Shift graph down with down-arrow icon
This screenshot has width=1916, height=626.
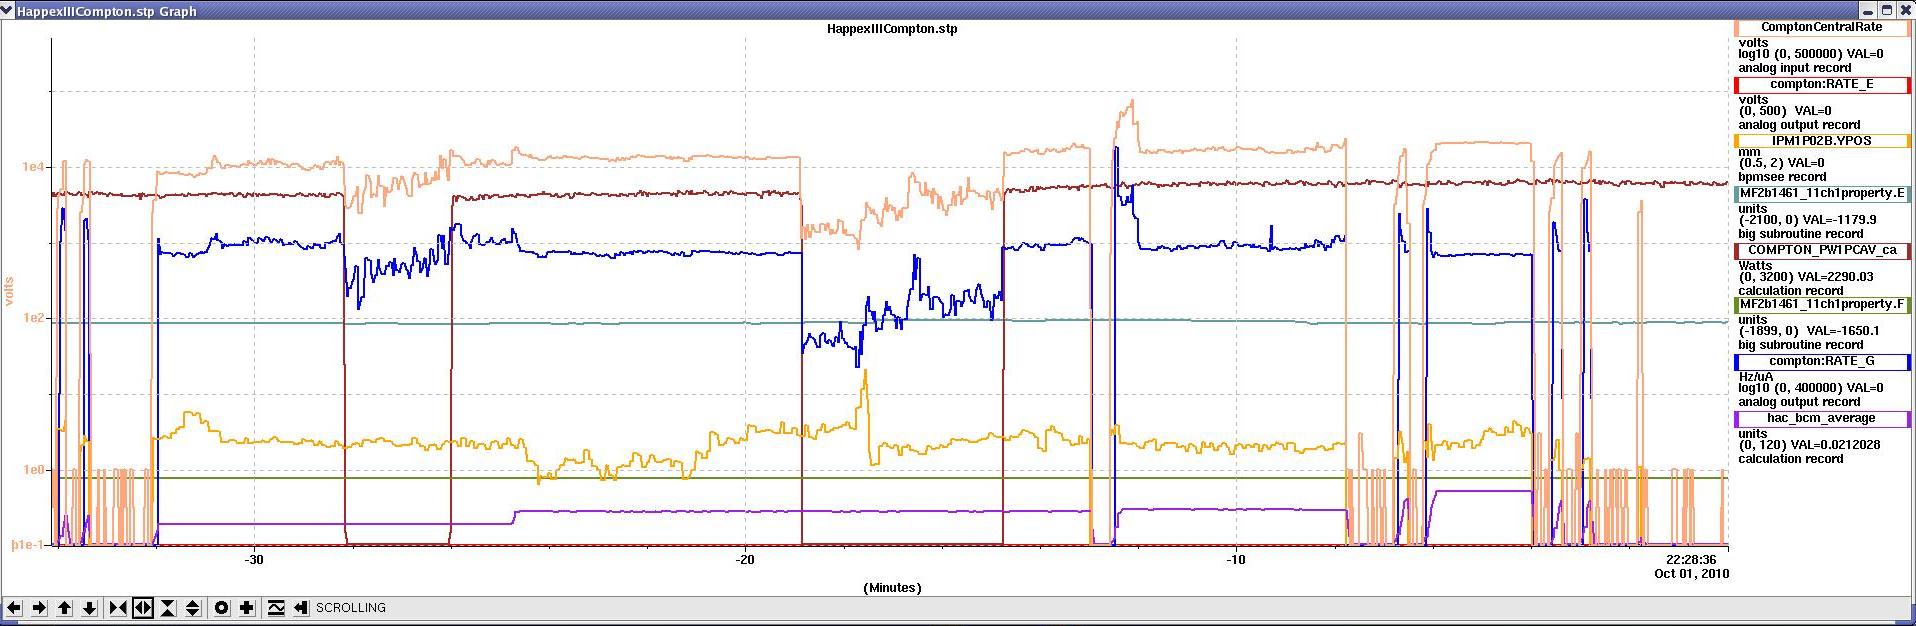[x=89, y=608]
